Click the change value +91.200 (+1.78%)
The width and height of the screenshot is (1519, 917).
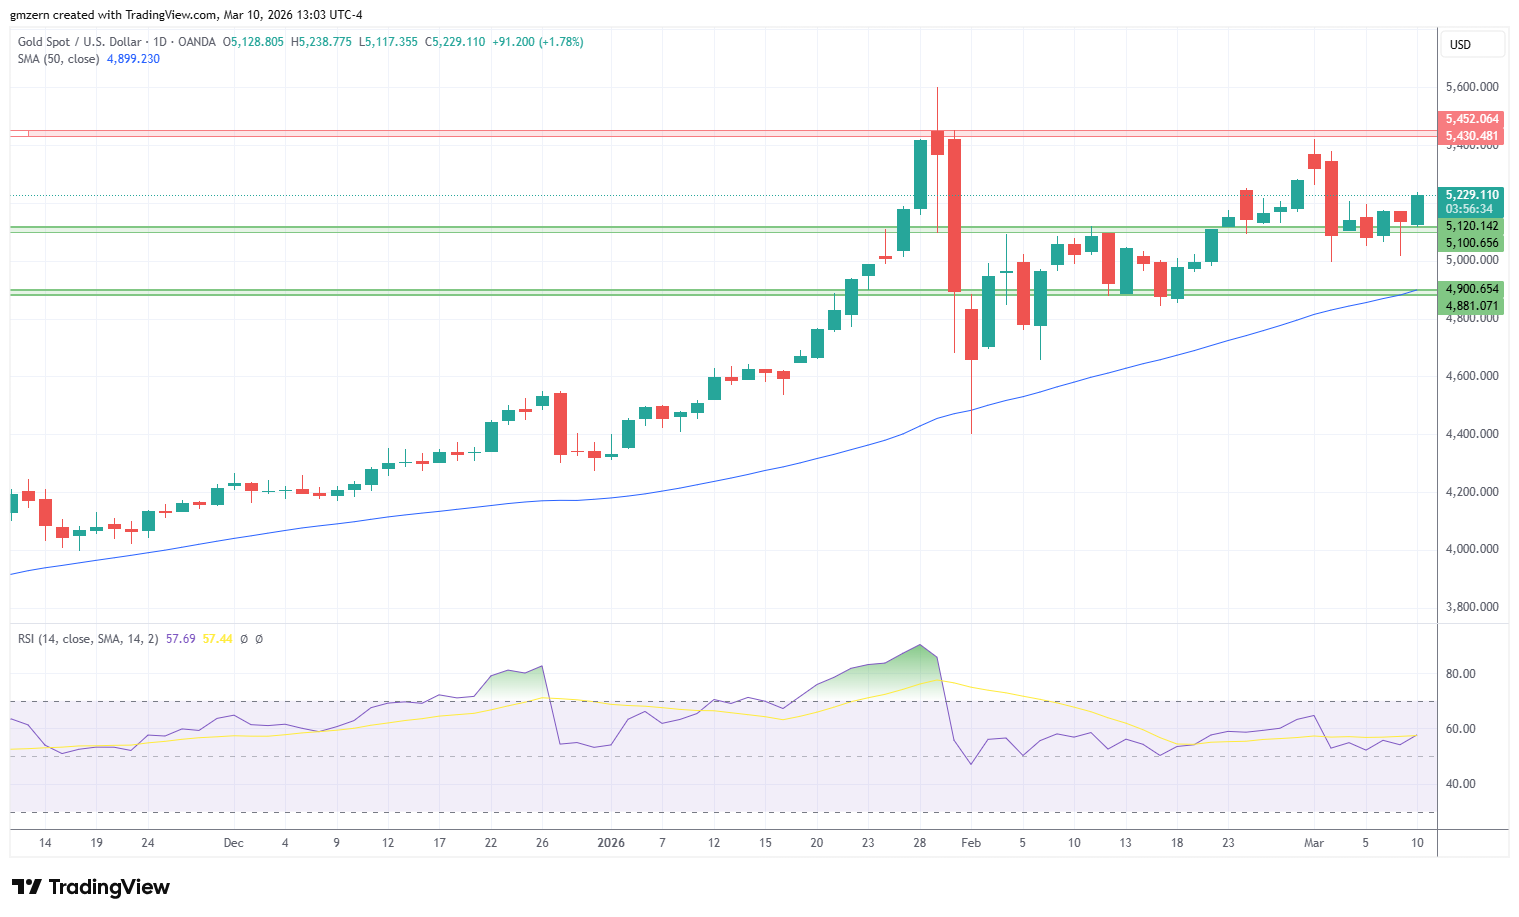point(538,42)
